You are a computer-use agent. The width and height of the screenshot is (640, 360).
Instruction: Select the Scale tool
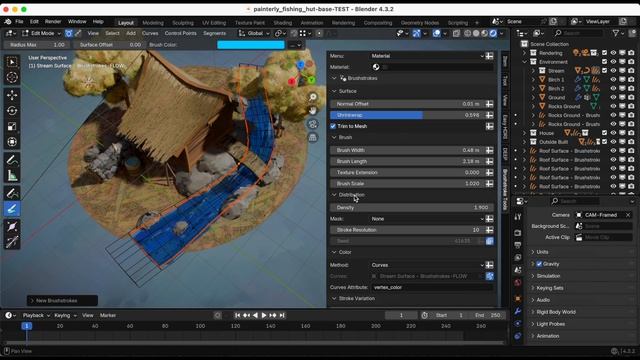[12, 126]
